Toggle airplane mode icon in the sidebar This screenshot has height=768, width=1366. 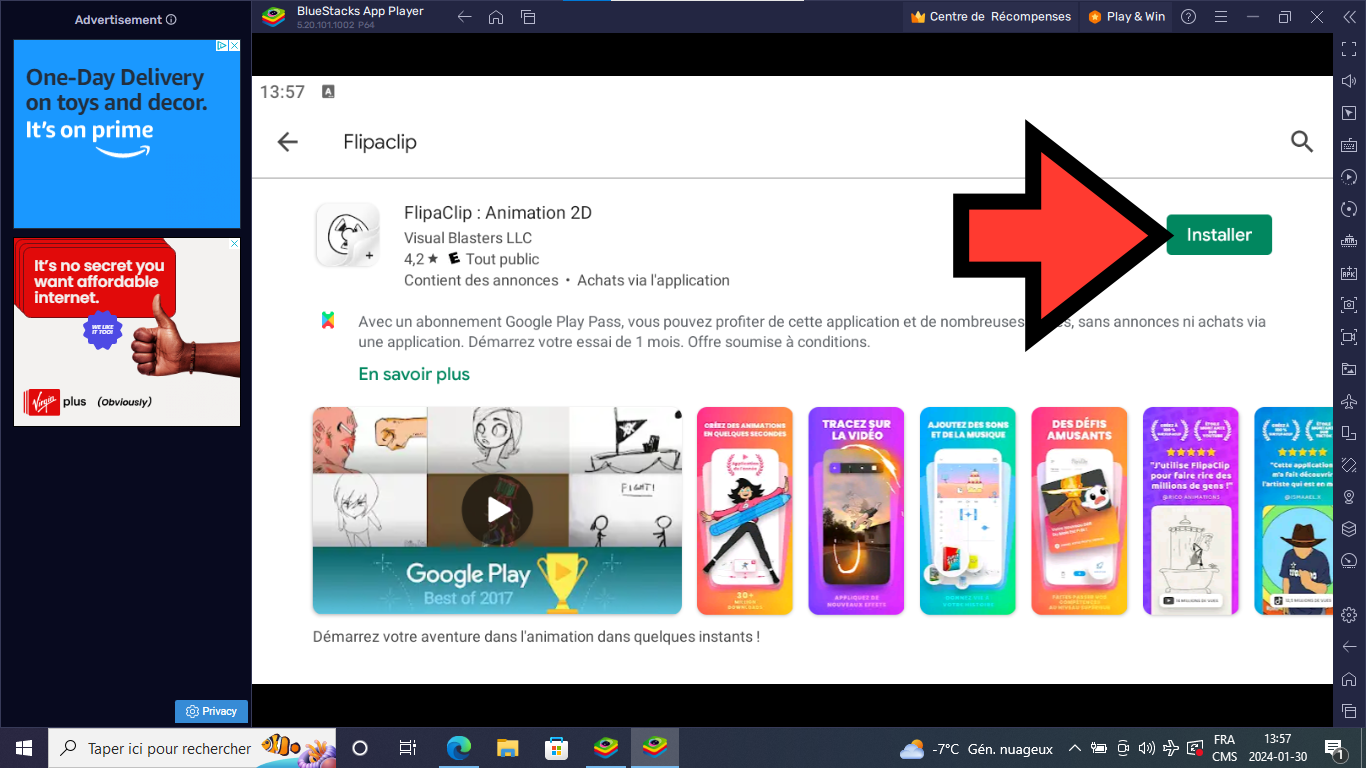[x=1349, y=401]
